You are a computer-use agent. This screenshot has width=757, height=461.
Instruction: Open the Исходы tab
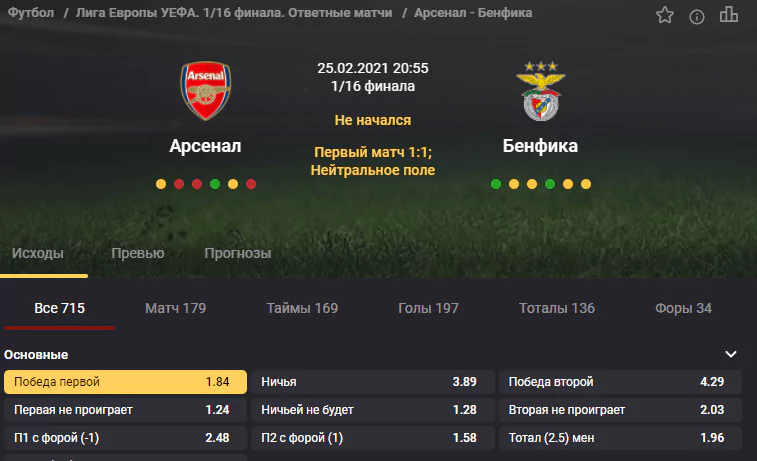click(38, 253)
